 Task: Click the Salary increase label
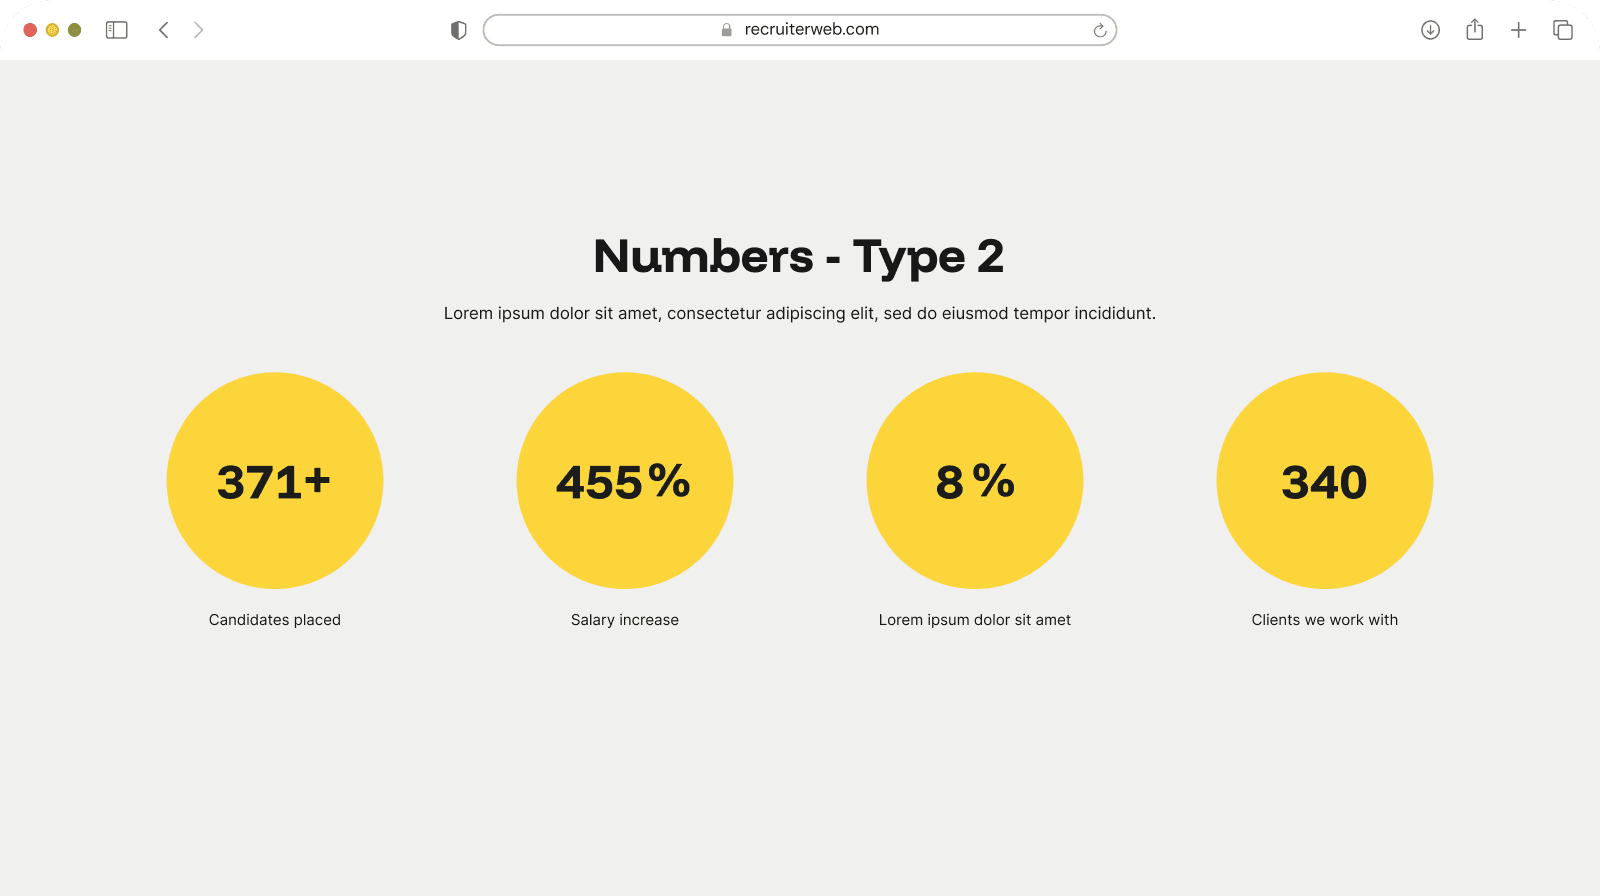pyautogui.click(x=625, y=620)
